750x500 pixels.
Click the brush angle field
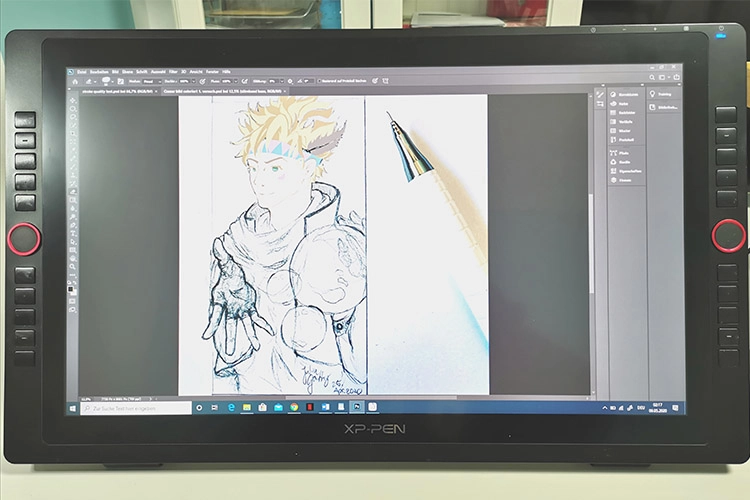tap(309, 81)
